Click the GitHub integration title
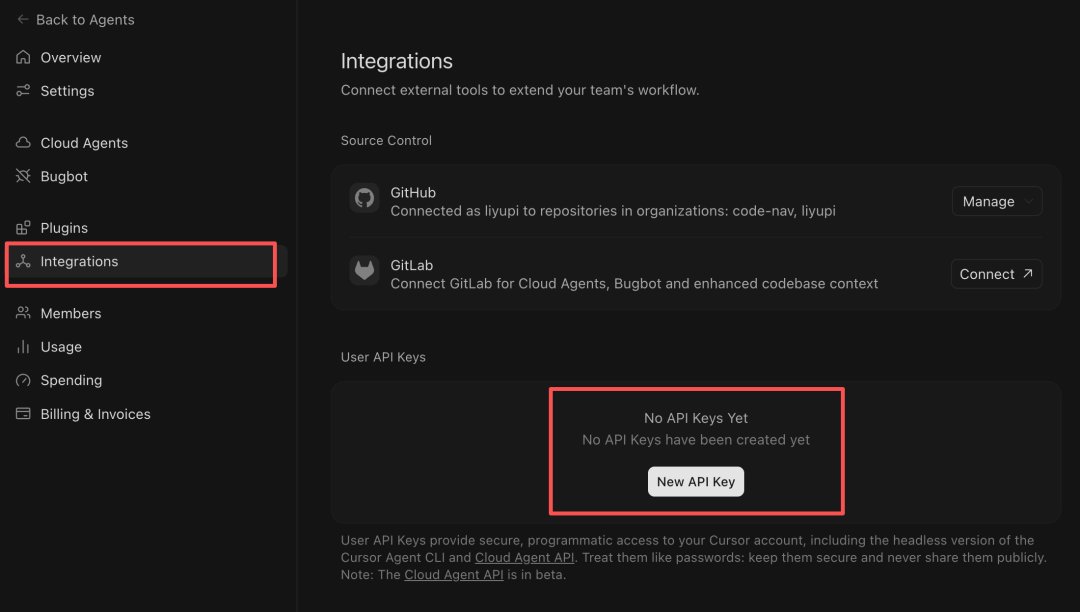 tap(413, 193)
